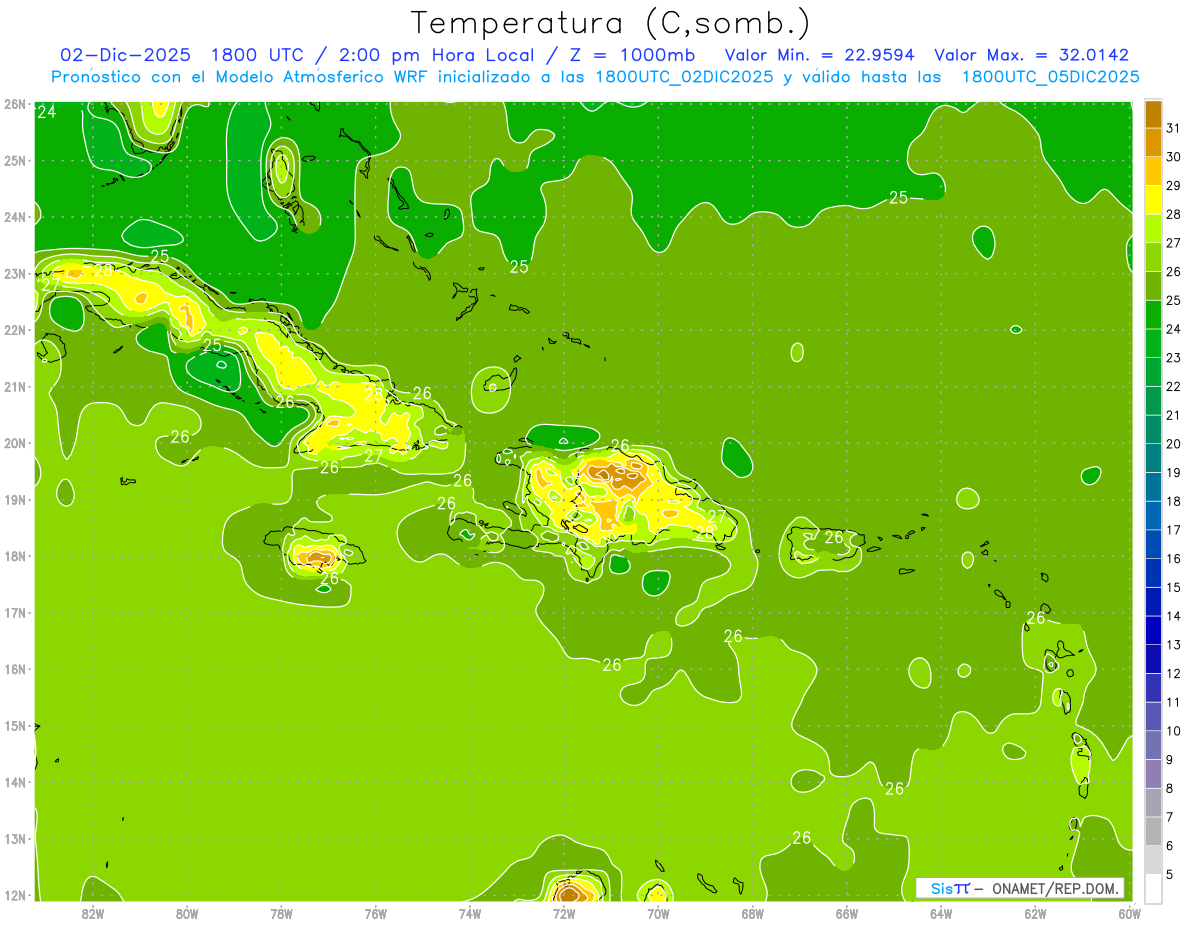
Task: Click the "20N" latitude axis label
Action: tap(16, 443)
